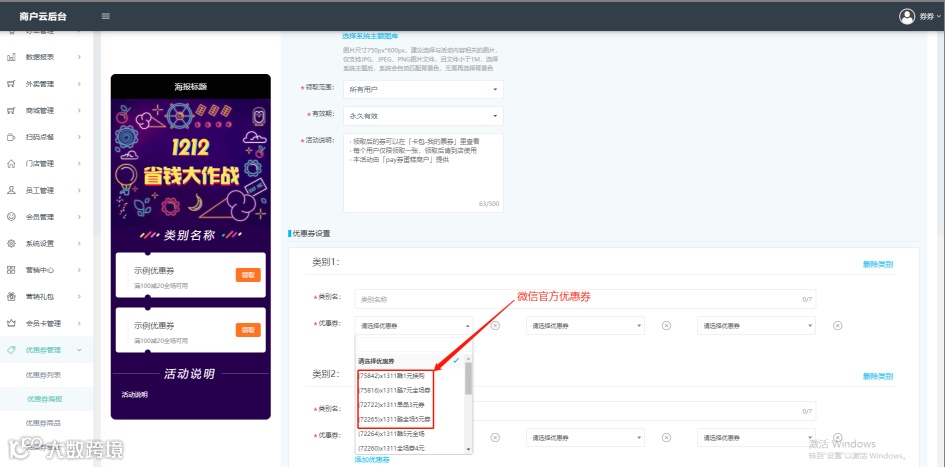Viewport: 945px width, 467px height.
Task: Open the third coupon dropdown in 类别2
Action: (756, 437)
